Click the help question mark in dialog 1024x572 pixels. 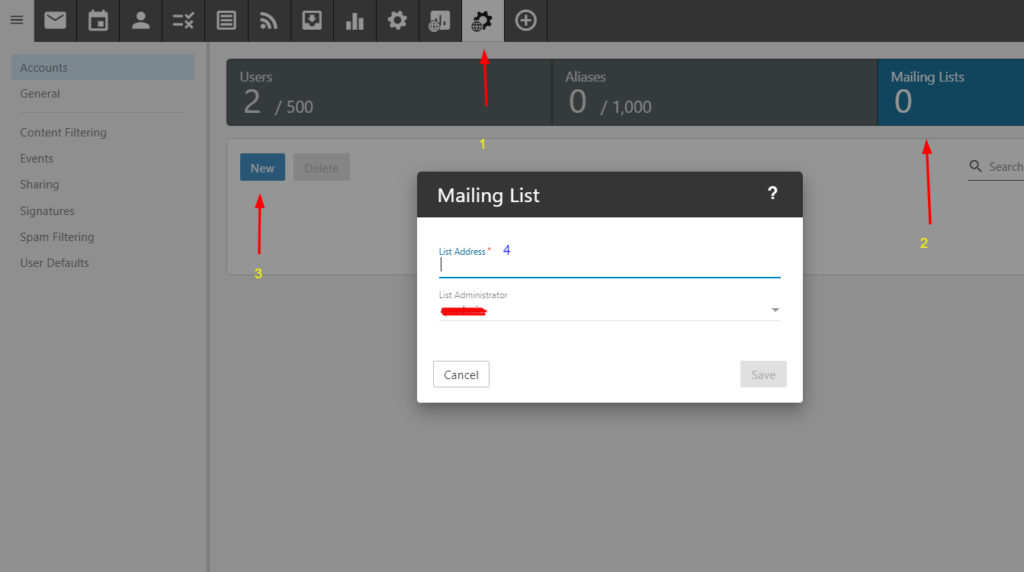(773, 193)
